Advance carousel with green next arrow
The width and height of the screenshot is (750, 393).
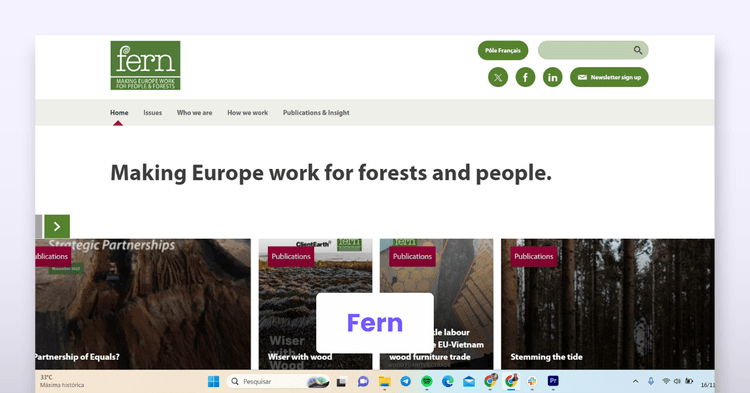click(57, 226)
